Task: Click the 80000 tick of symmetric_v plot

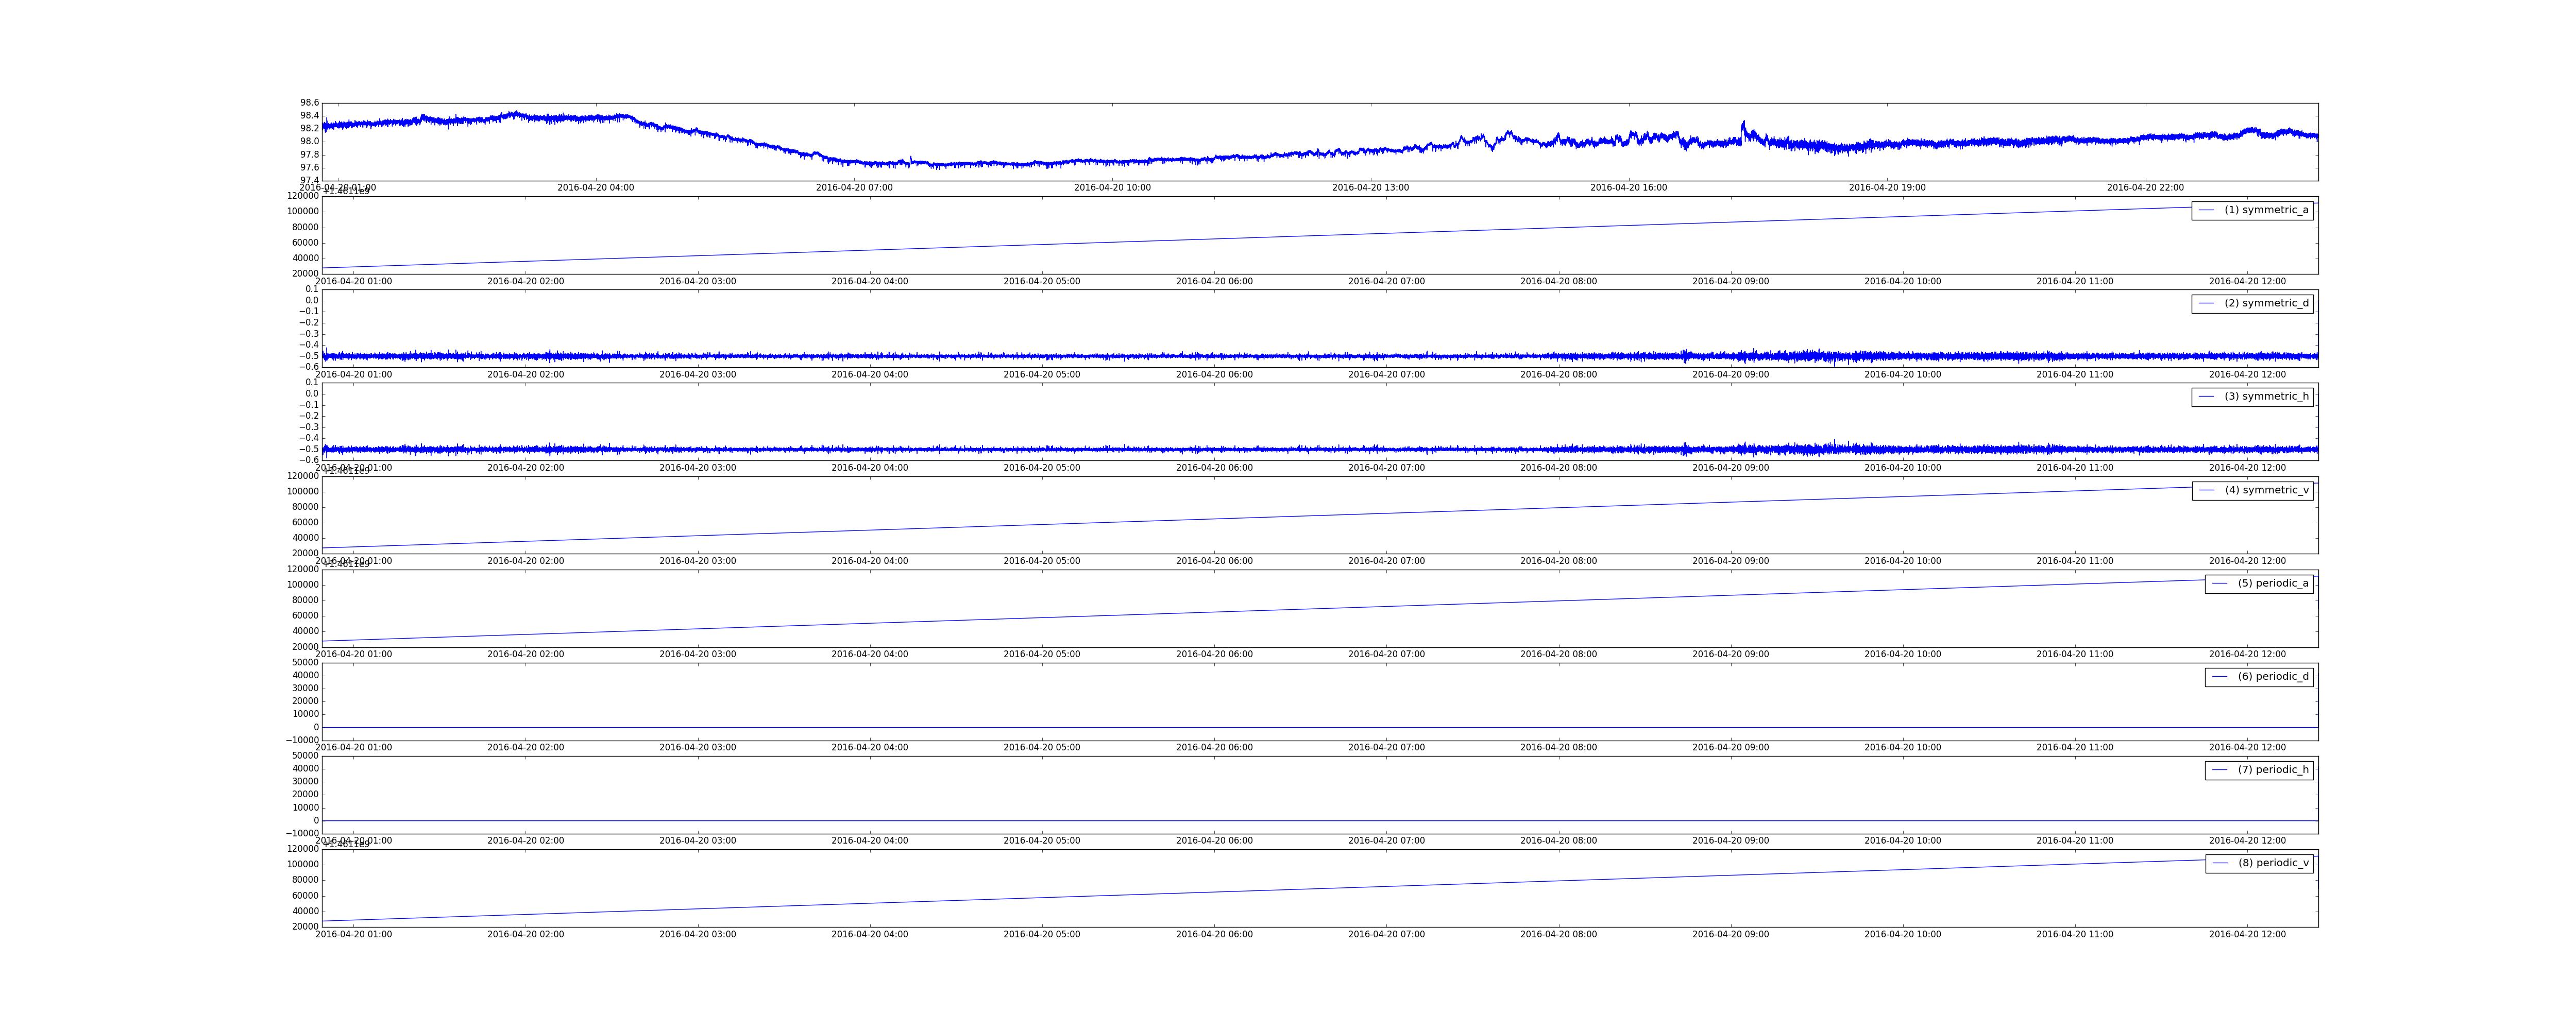Action: pos(306,507)
